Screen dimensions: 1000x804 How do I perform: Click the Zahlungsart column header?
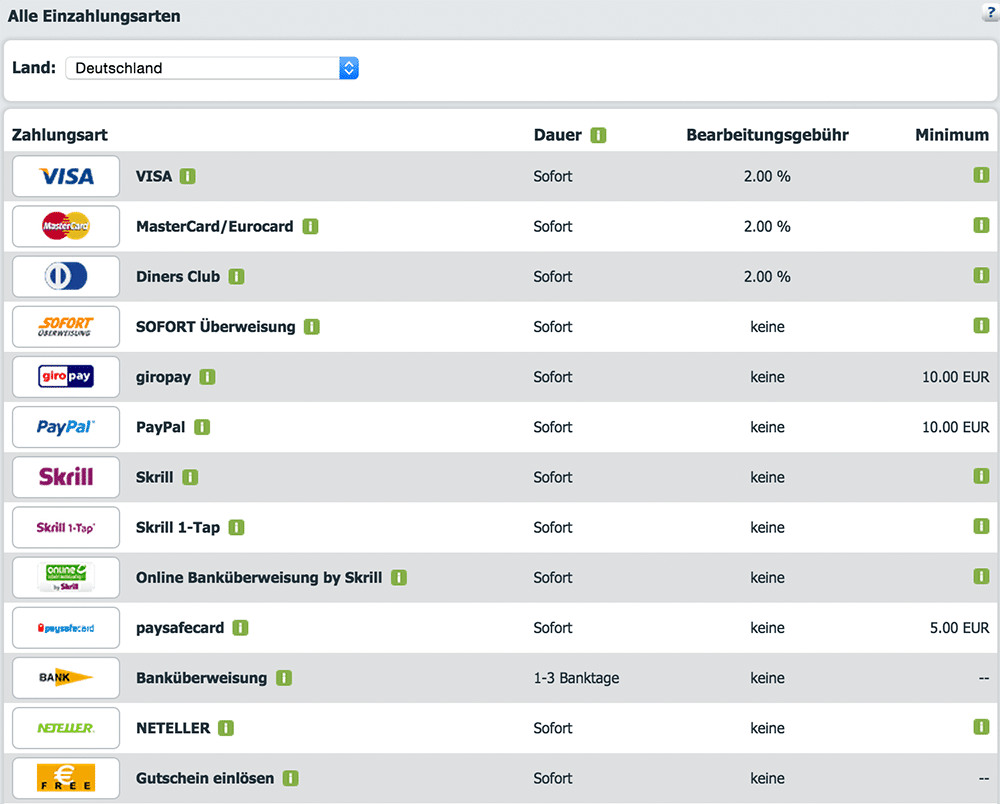(x=60, y=135)
